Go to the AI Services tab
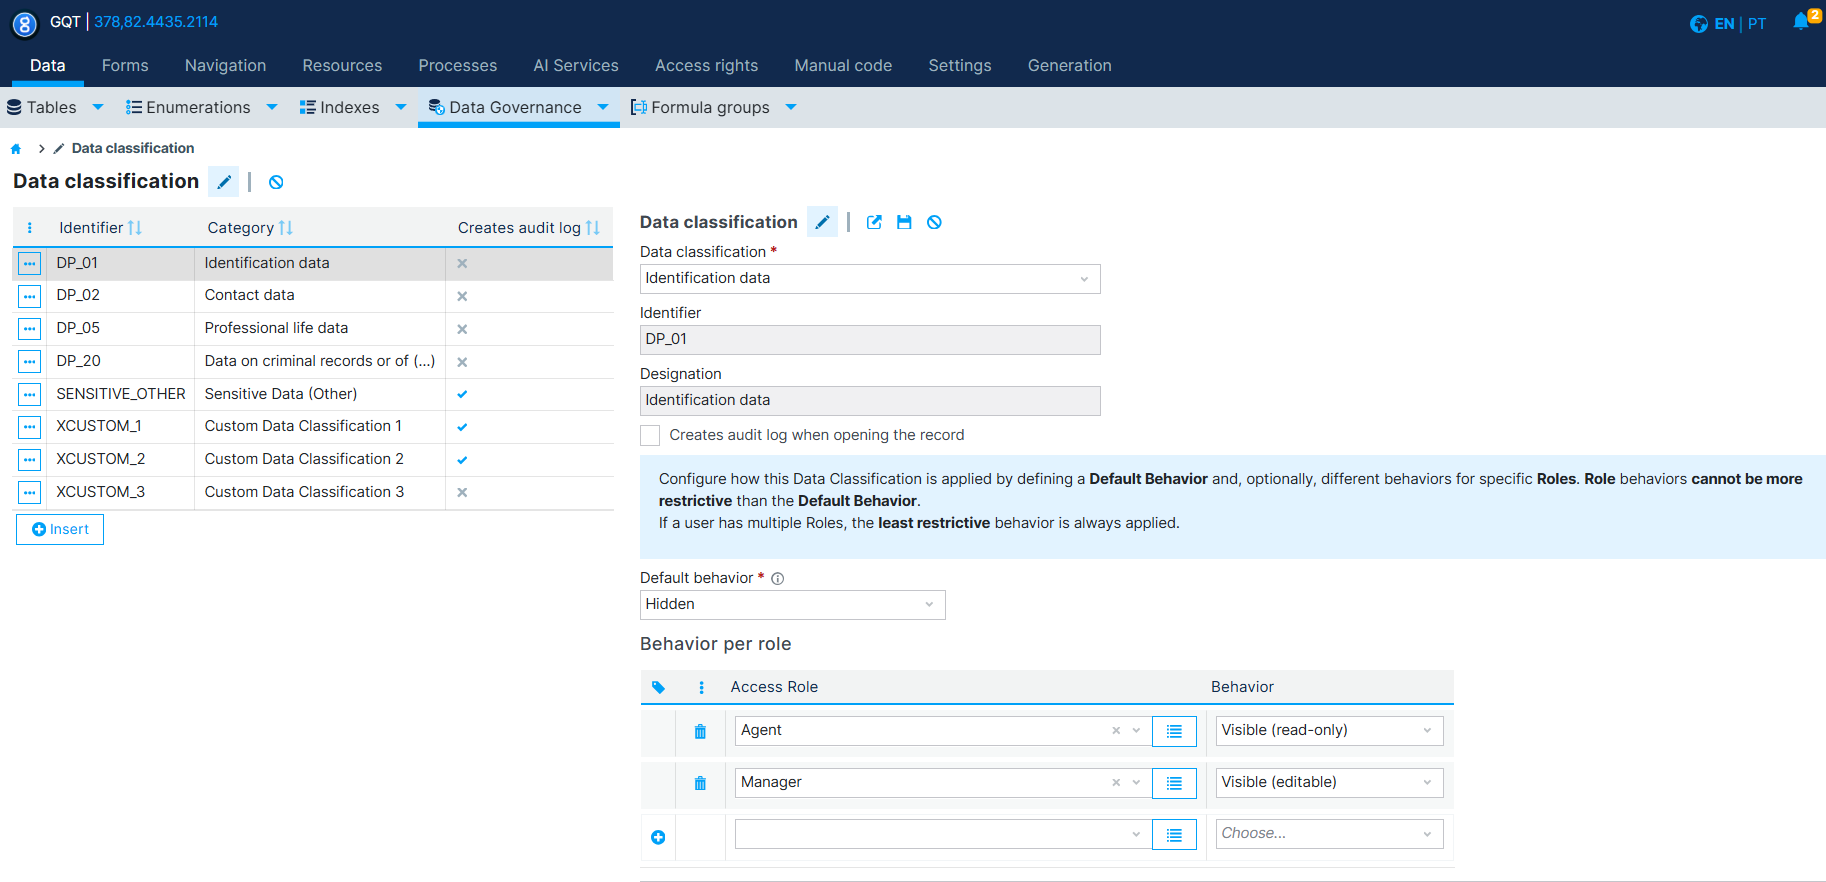Screen dimensions: 1826x882 pyautogui.click(x=576, y=66)
